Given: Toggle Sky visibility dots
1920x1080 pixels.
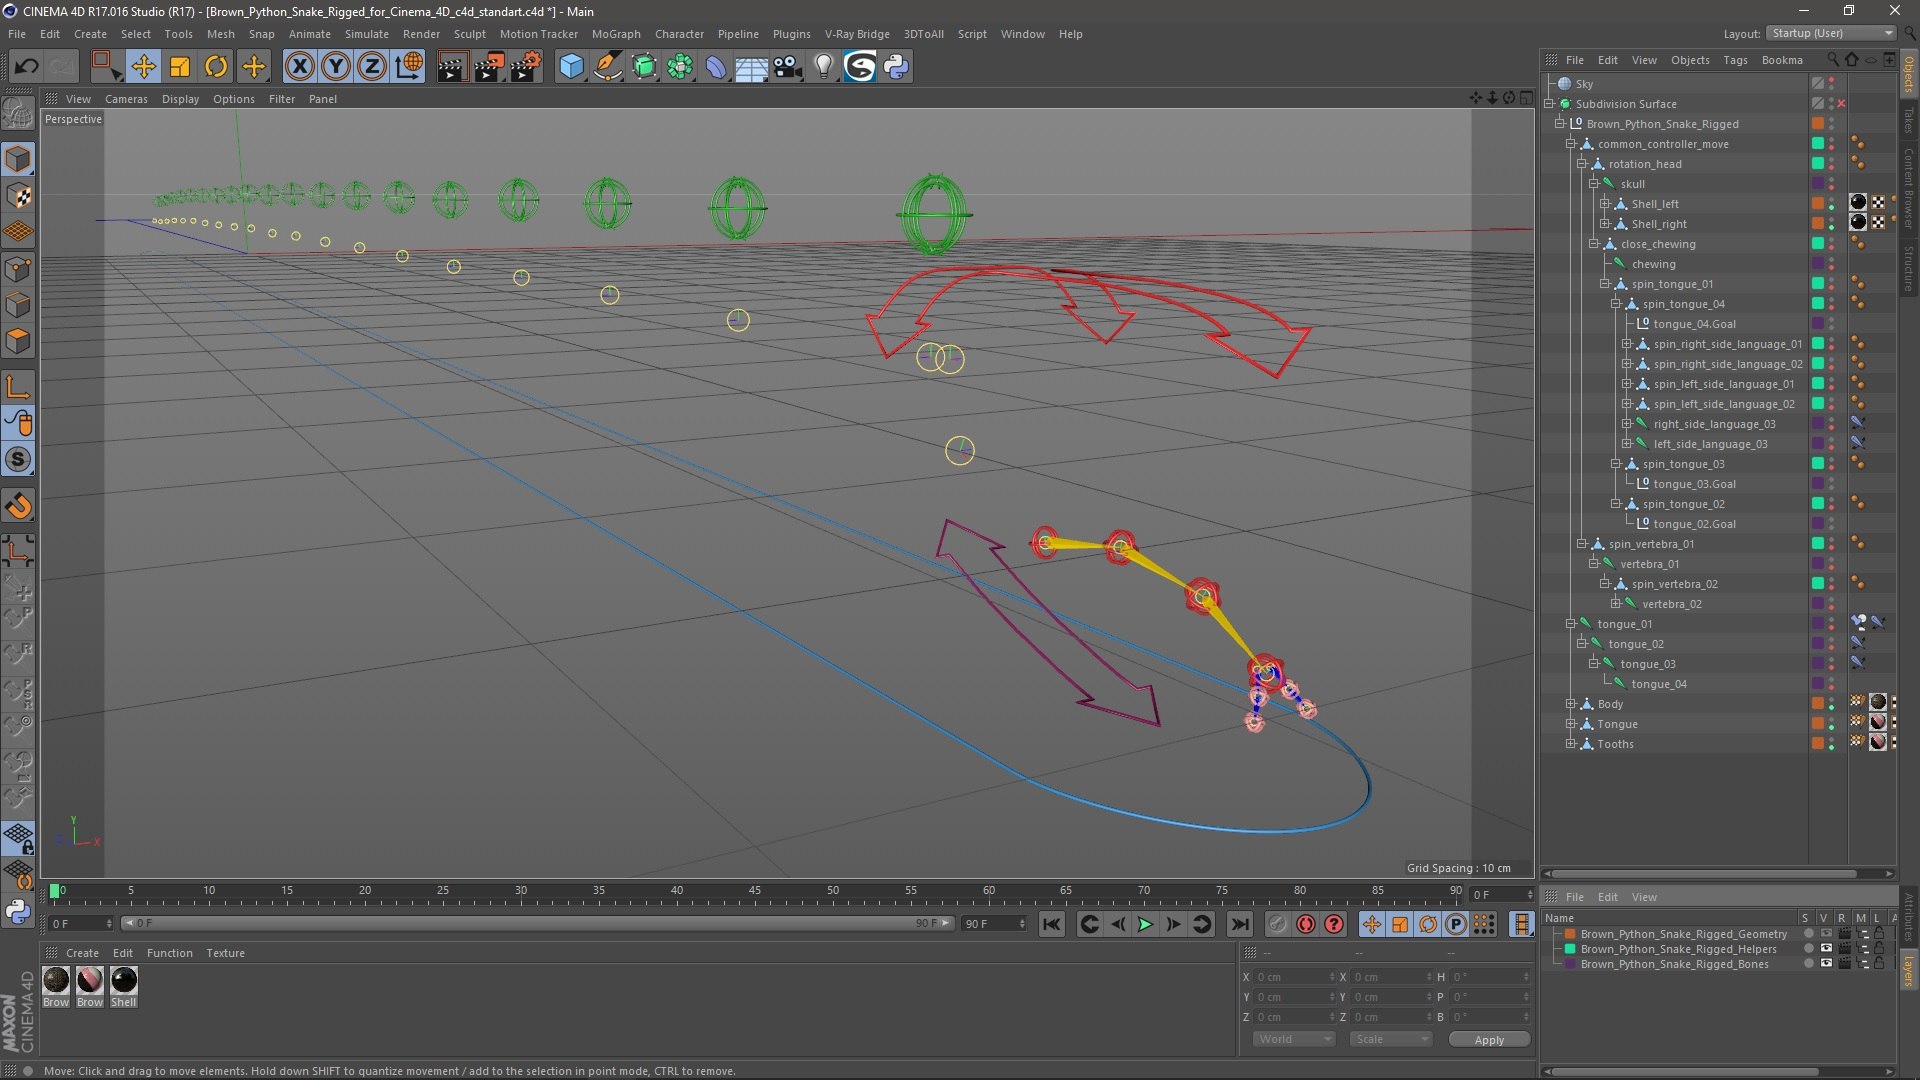Looking at the screenshot, I should 1832,84.
